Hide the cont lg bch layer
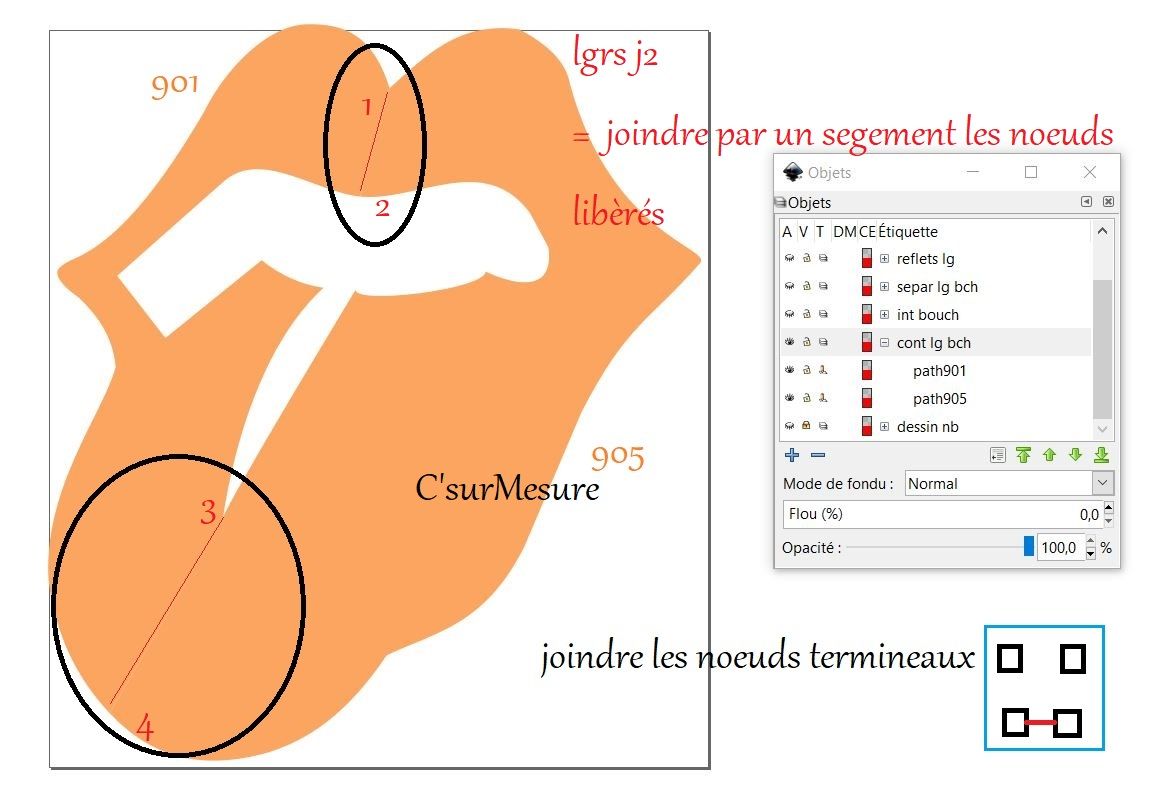 (790, 342)
